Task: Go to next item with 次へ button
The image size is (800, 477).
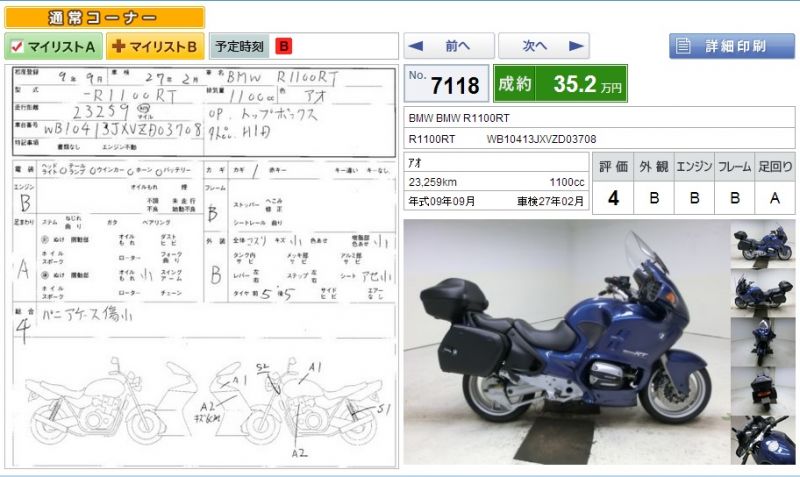Action: tap(544, 46)
